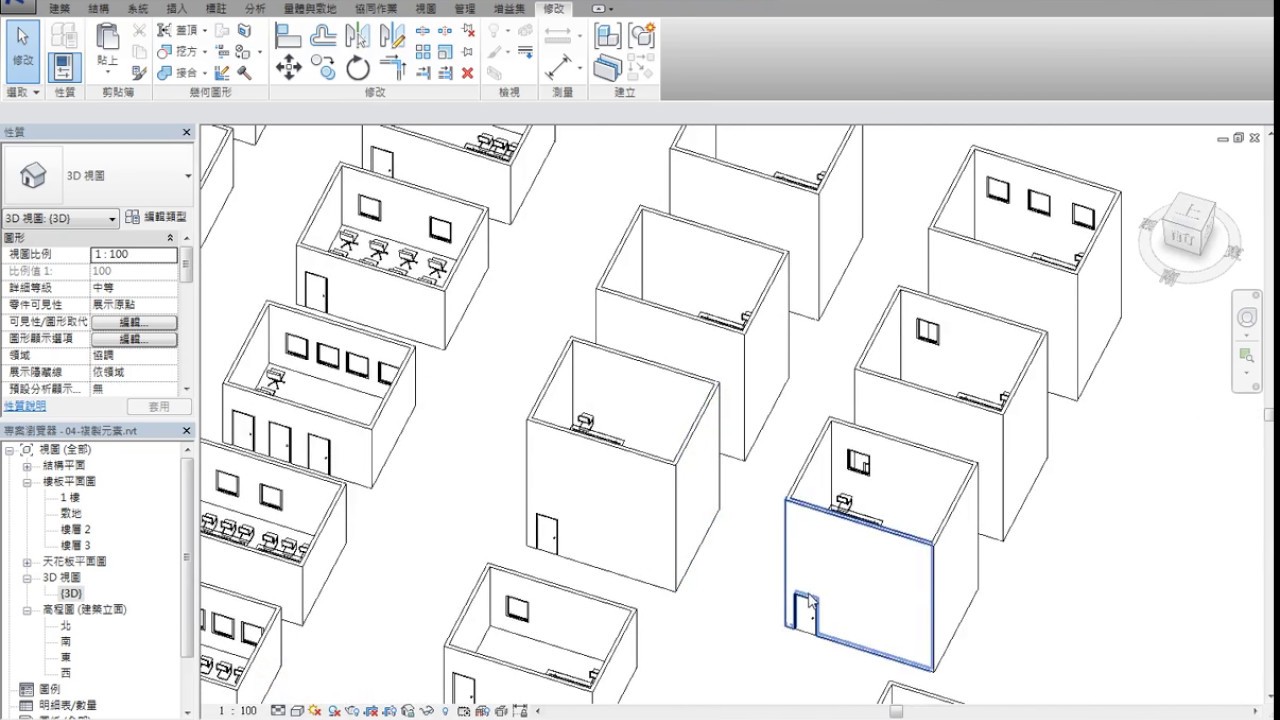Toggle the locked 3D view icon
Viewport: 1280px width, 720px height.
coord(408,711)
